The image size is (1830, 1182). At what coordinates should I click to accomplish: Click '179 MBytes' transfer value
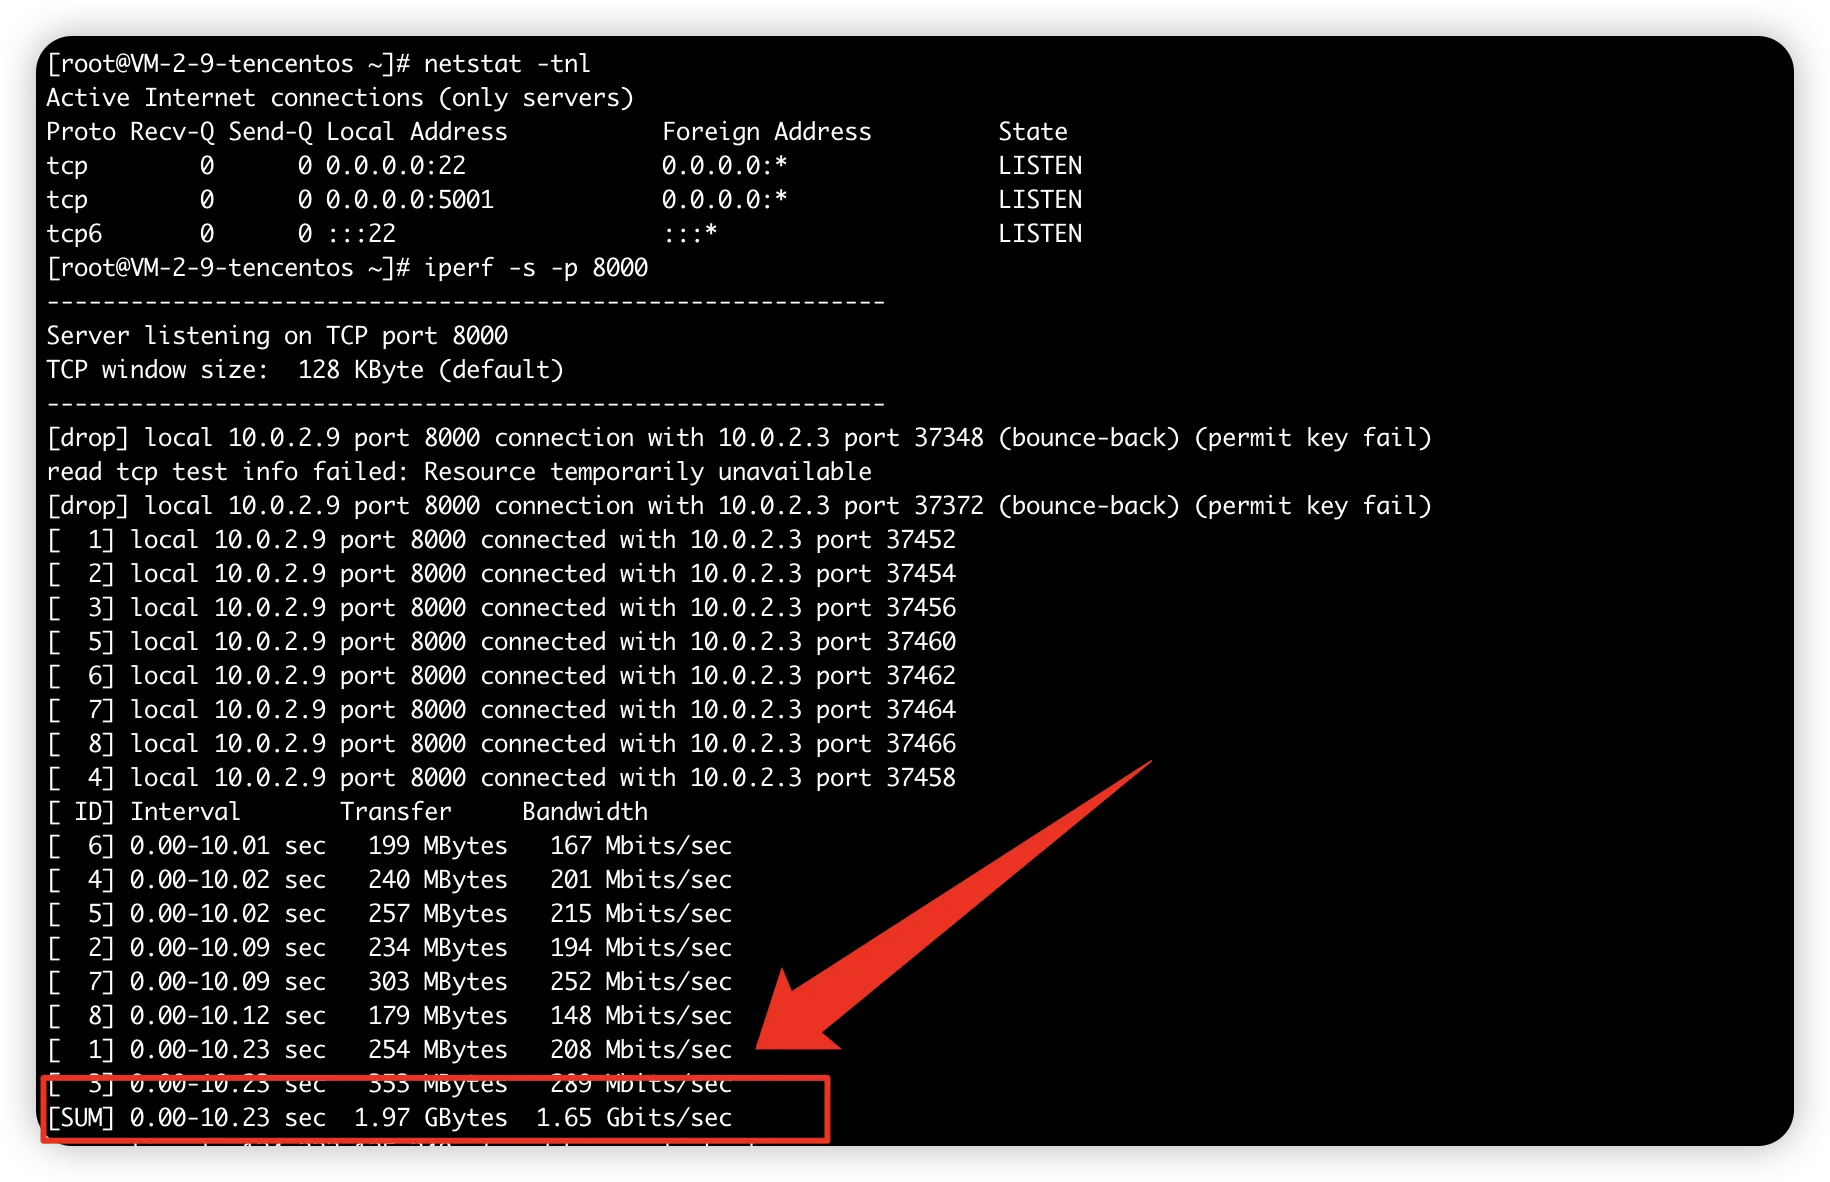(x=438, y=1016)
